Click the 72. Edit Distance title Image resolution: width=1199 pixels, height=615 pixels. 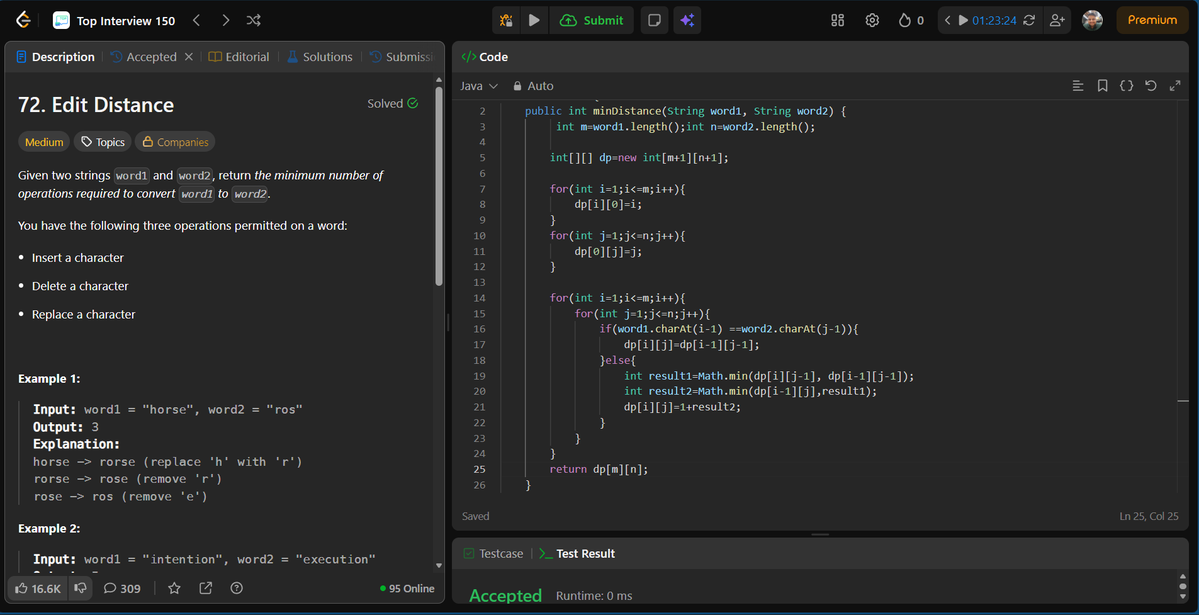tap(96, 105)
